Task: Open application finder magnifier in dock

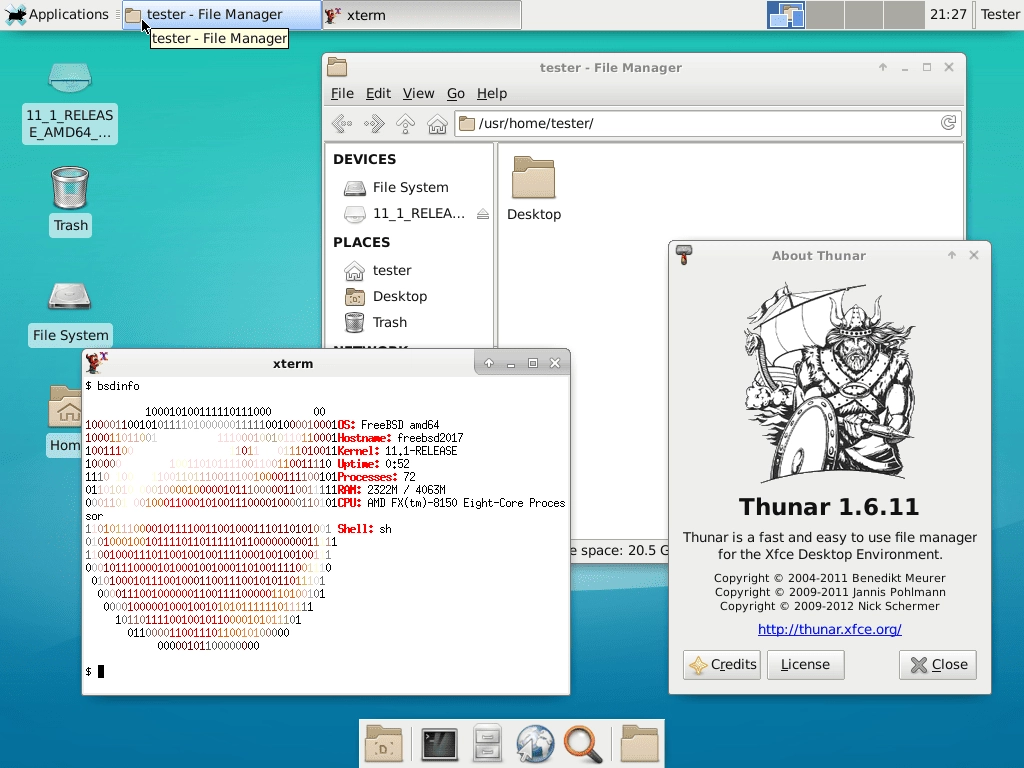Action: (583, 743)
